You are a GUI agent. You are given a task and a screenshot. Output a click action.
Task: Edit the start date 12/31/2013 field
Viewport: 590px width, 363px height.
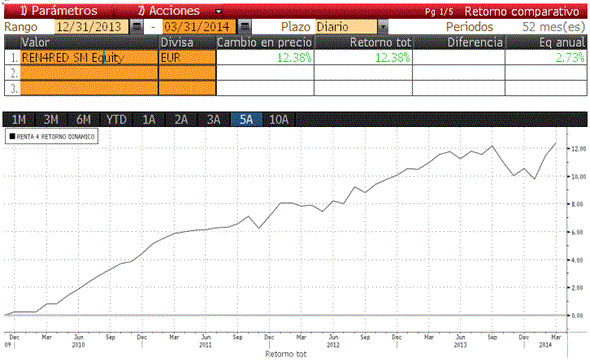pos(91,27)
